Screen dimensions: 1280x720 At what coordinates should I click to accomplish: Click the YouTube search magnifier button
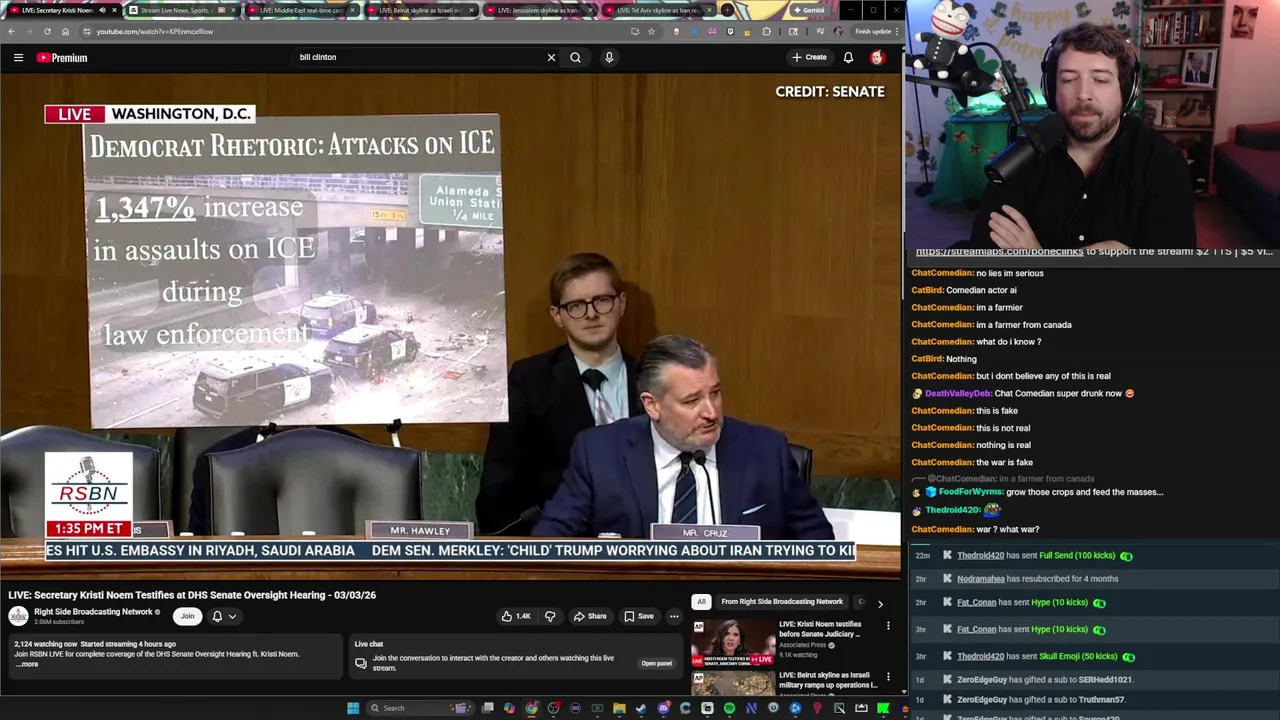click(x=575, y=58)
